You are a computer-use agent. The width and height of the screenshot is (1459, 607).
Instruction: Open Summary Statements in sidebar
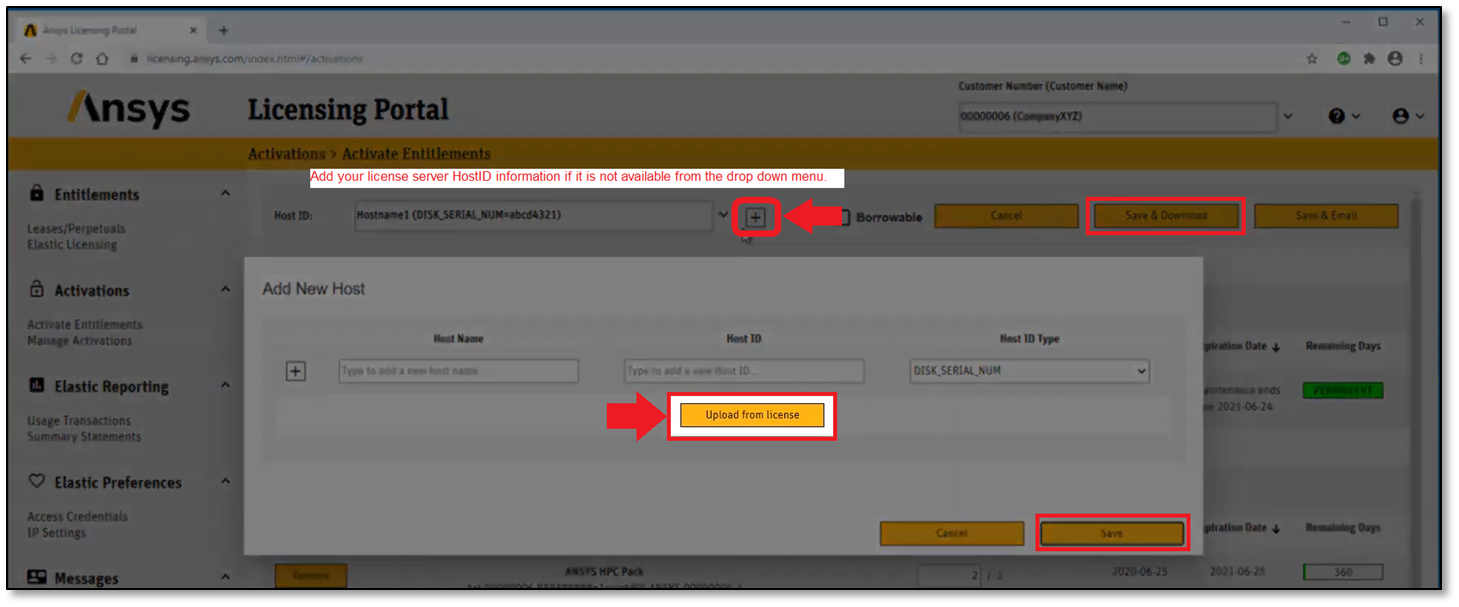84,437
